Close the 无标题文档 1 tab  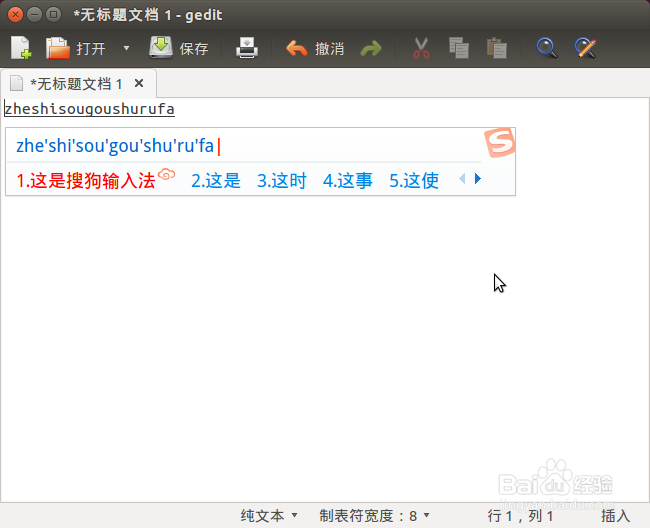pyautogui.click(x=139, y=83)
